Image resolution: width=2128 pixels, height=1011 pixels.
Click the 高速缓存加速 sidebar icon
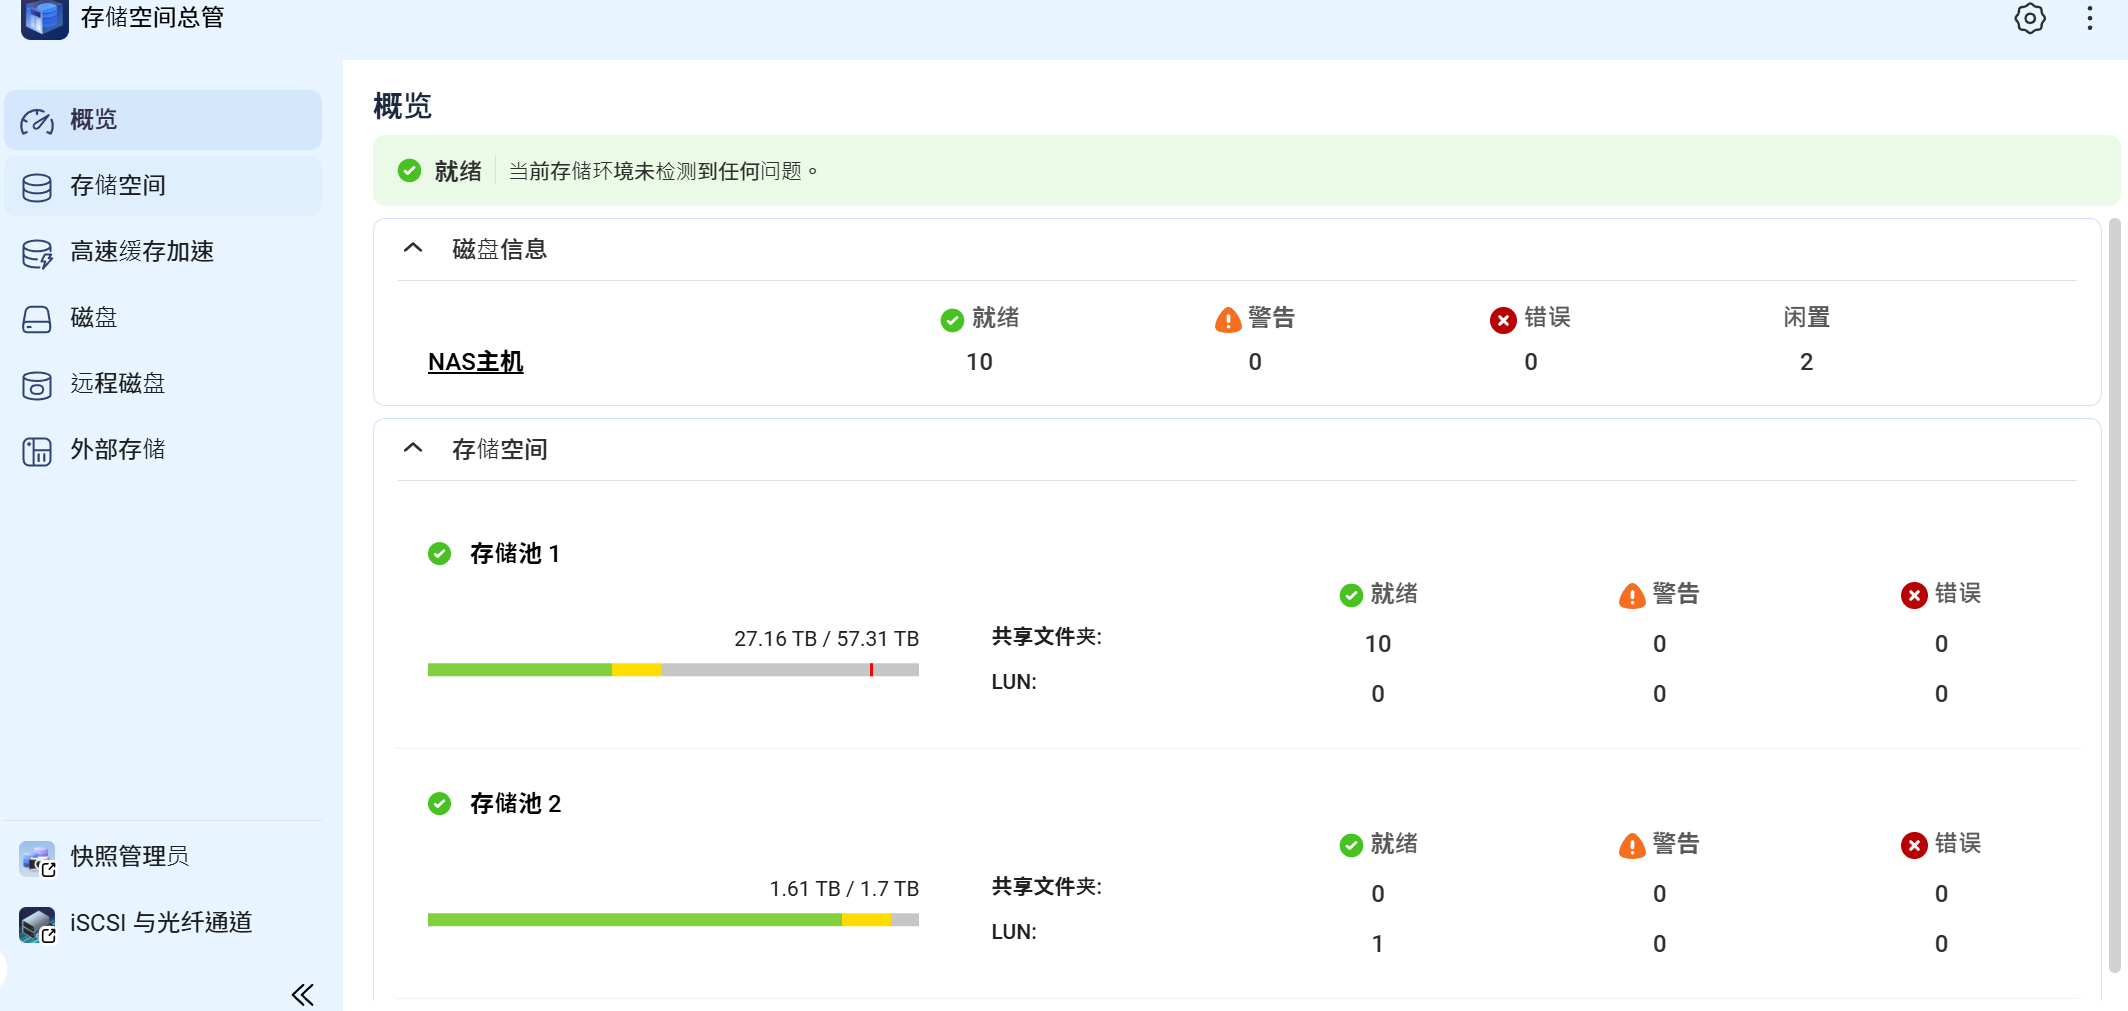coord(37,253)
